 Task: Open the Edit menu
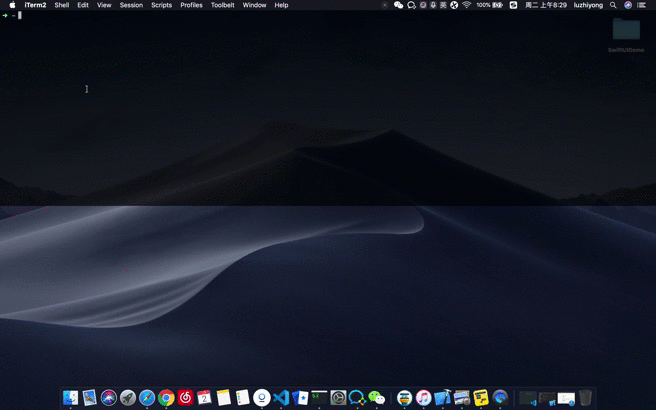83,5
